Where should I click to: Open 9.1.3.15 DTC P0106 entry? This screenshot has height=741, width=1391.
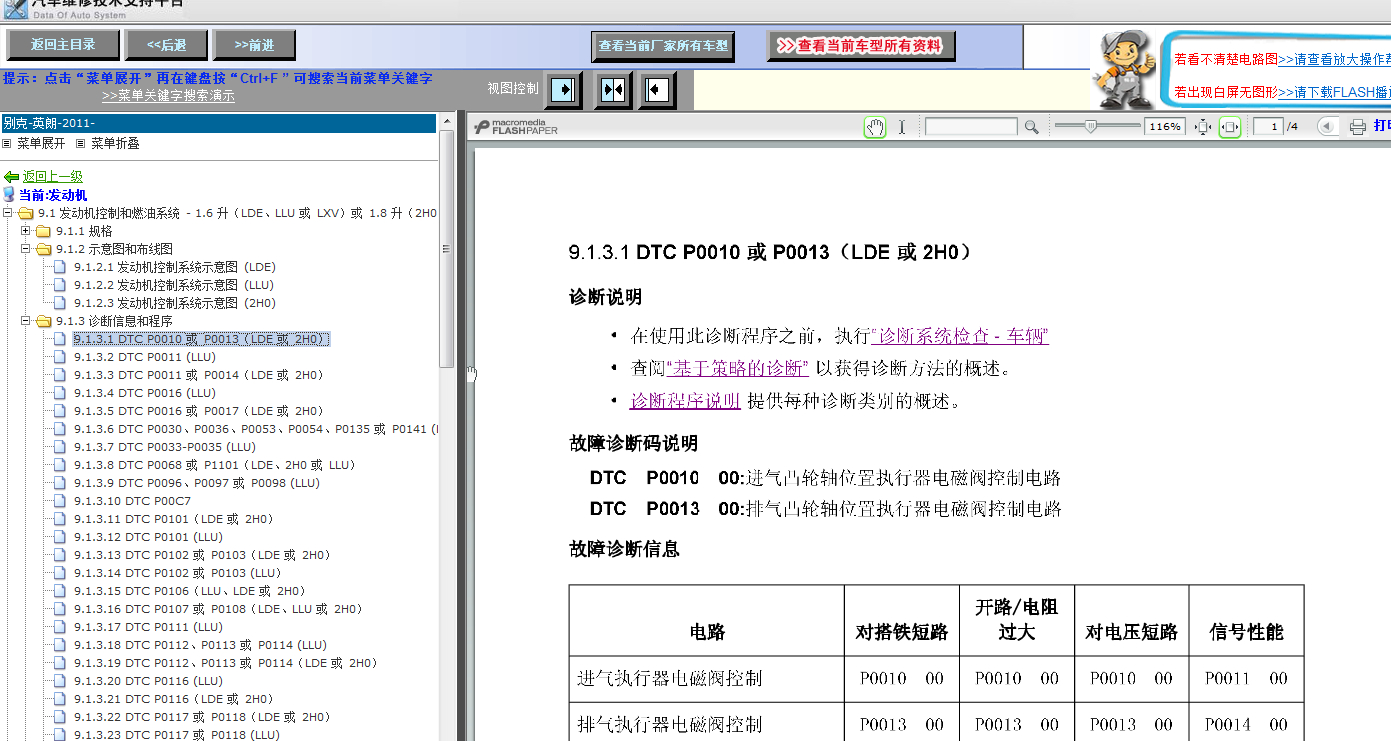coord(190,591)
